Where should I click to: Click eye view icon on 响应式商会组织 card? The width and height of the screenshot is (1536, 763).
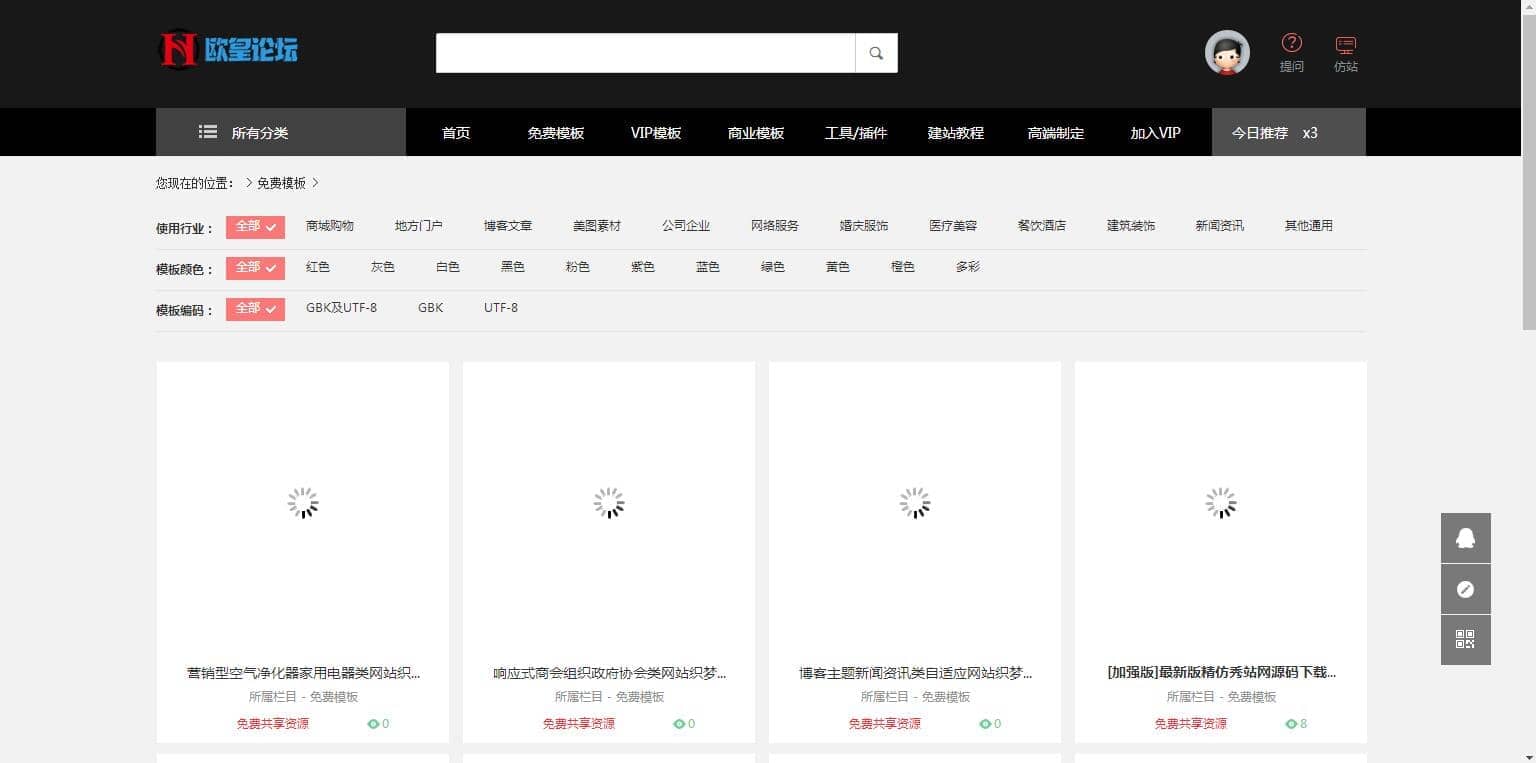click(679, 724)
